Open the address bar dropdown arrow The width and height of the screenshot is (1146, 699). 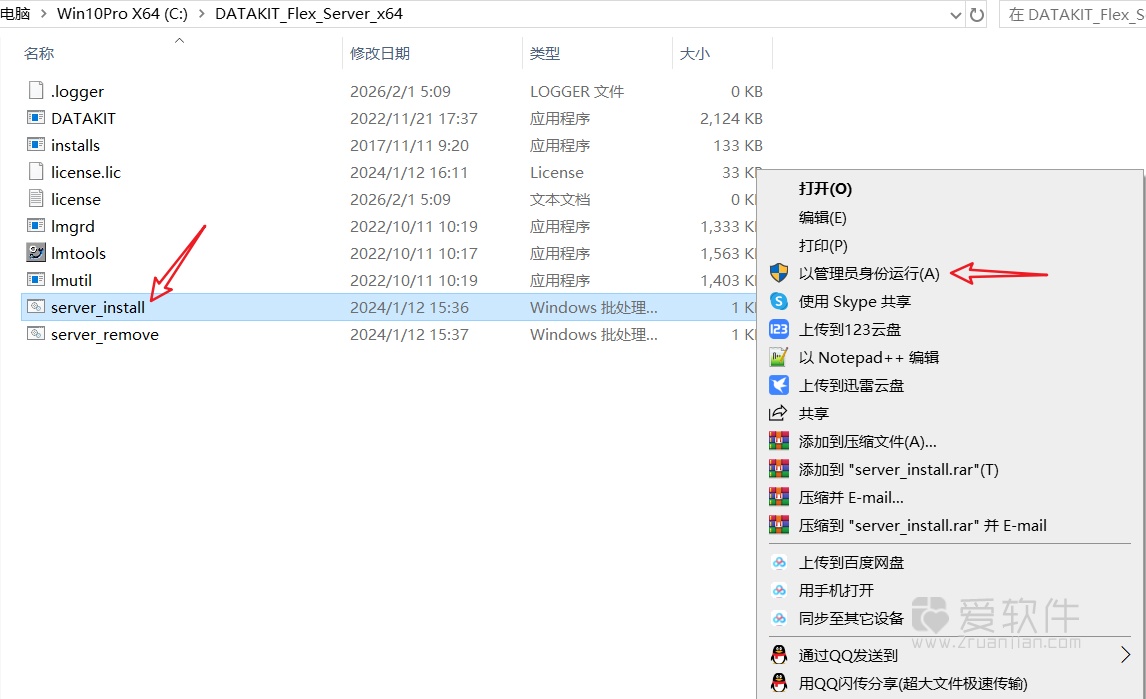point(958,15)
